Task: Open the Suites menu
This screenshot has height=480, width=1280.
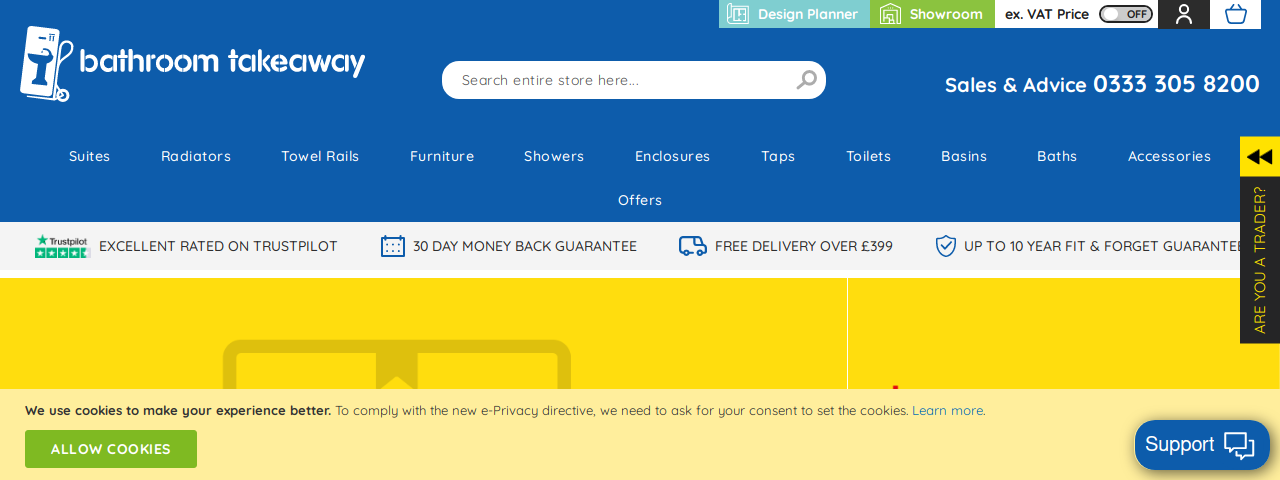Action: point(90,156)
